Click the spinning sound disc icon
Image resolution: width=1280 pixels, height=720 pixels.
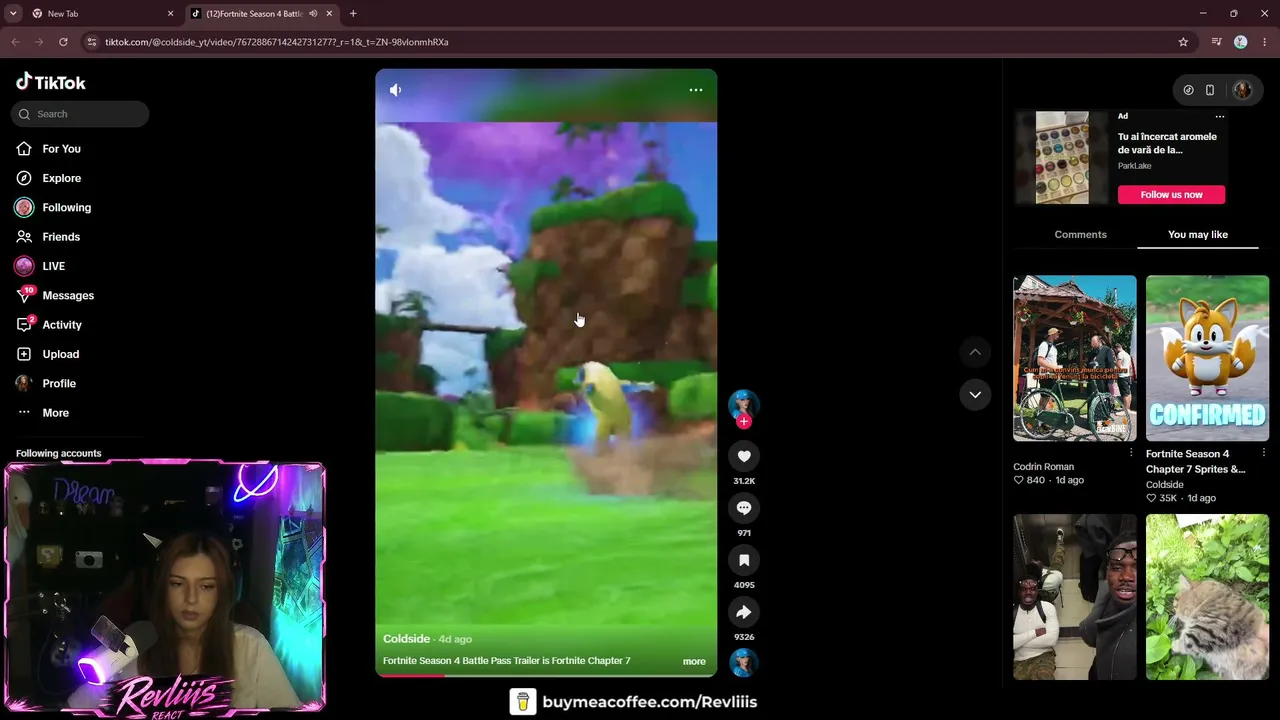click(x=744, y=662)
